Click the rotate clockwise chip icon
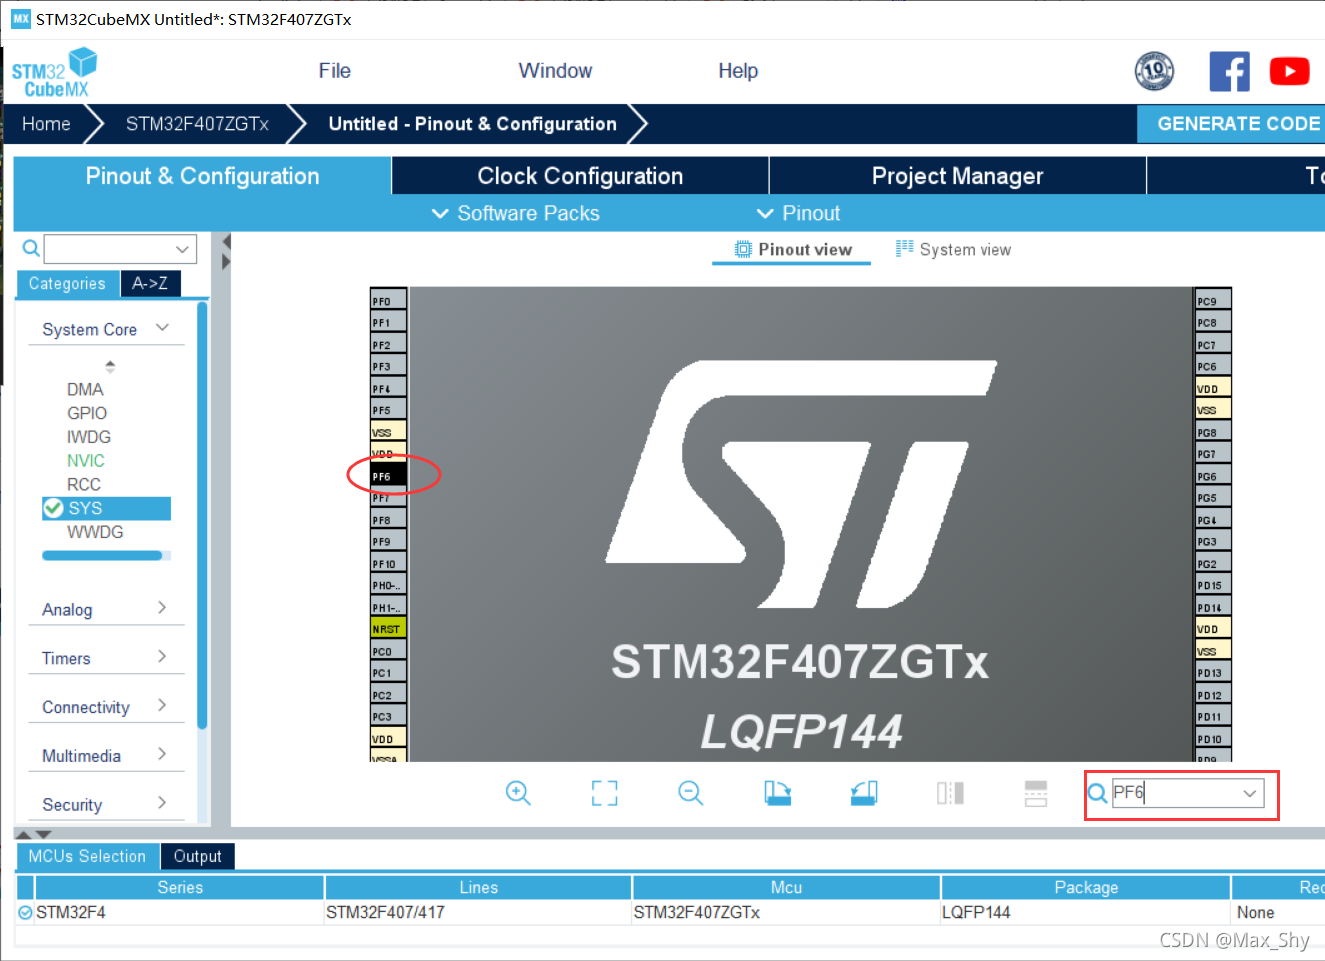 coord(778,793)
